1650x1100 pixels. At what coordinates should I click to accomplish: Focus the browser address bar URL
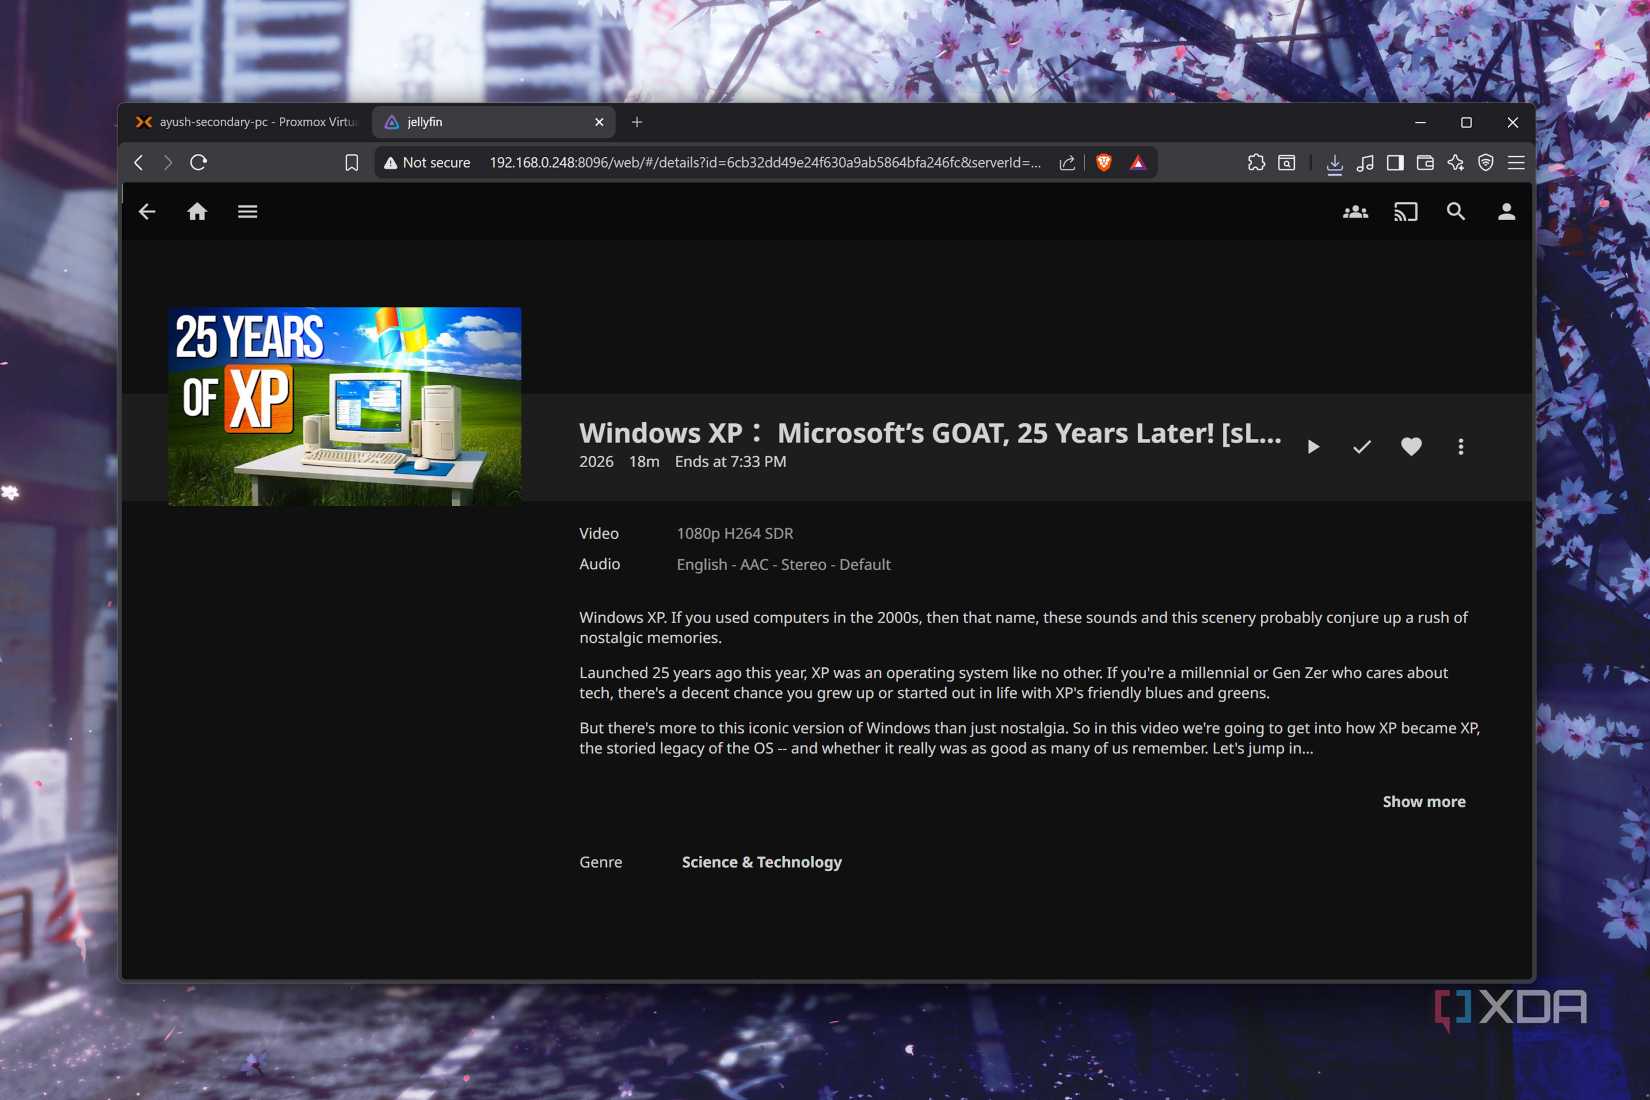[x=765, y=163]
